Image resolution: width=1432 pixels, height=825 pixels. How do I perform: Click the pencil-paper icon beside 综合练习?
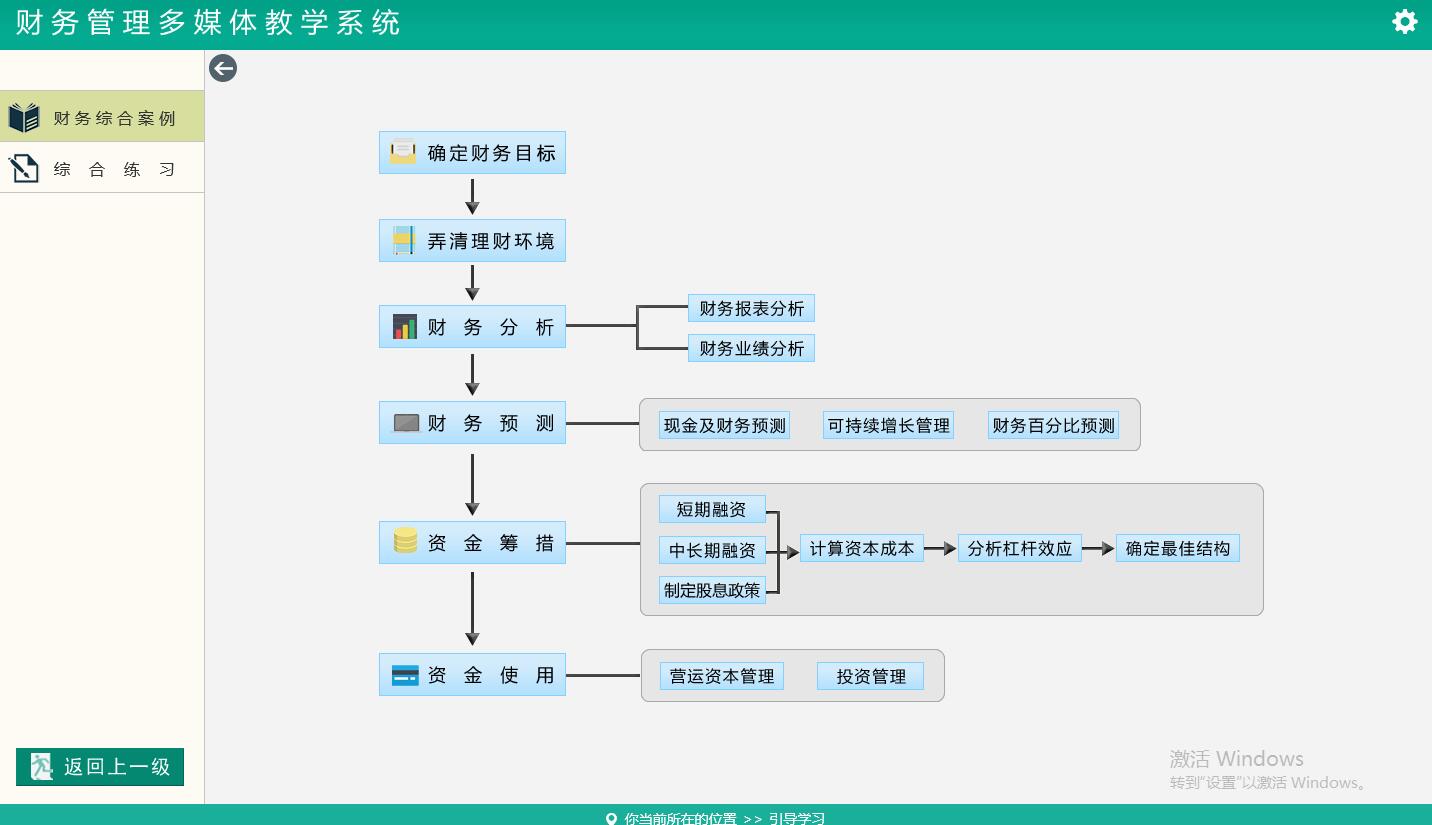click(24, 168)
